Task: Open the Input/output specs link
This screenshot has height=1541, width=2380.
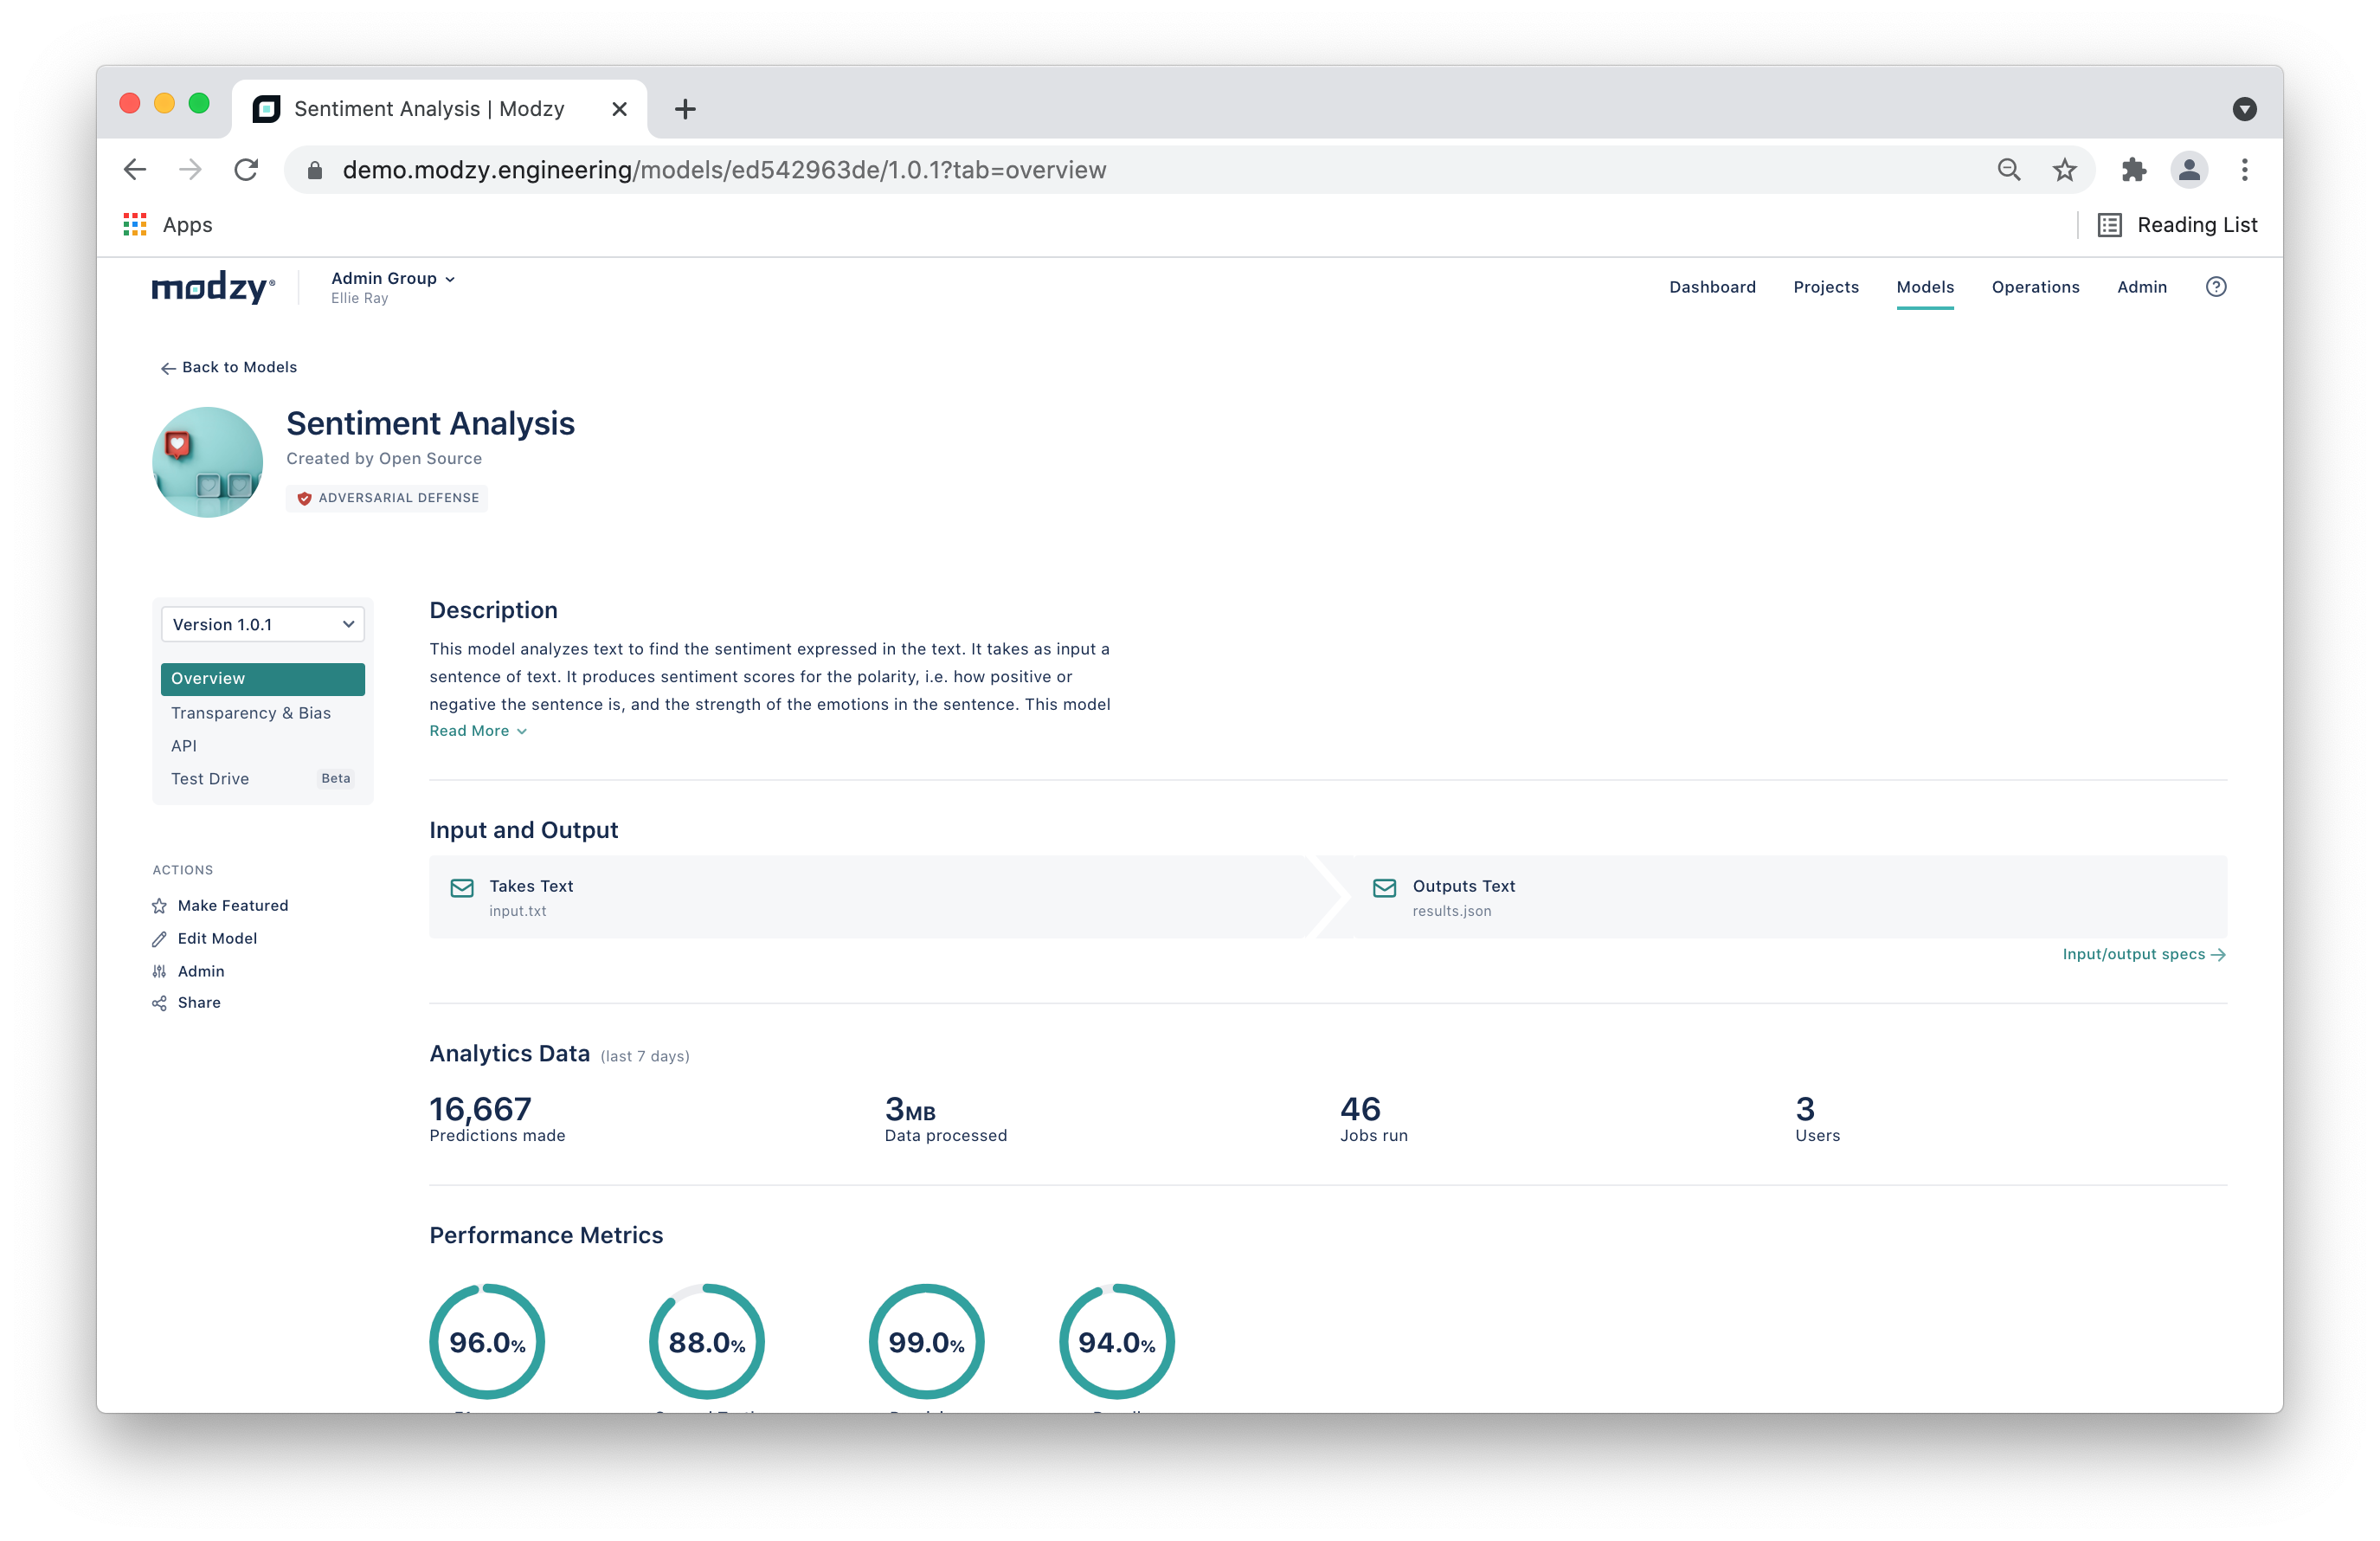Action: point(2143,954)
